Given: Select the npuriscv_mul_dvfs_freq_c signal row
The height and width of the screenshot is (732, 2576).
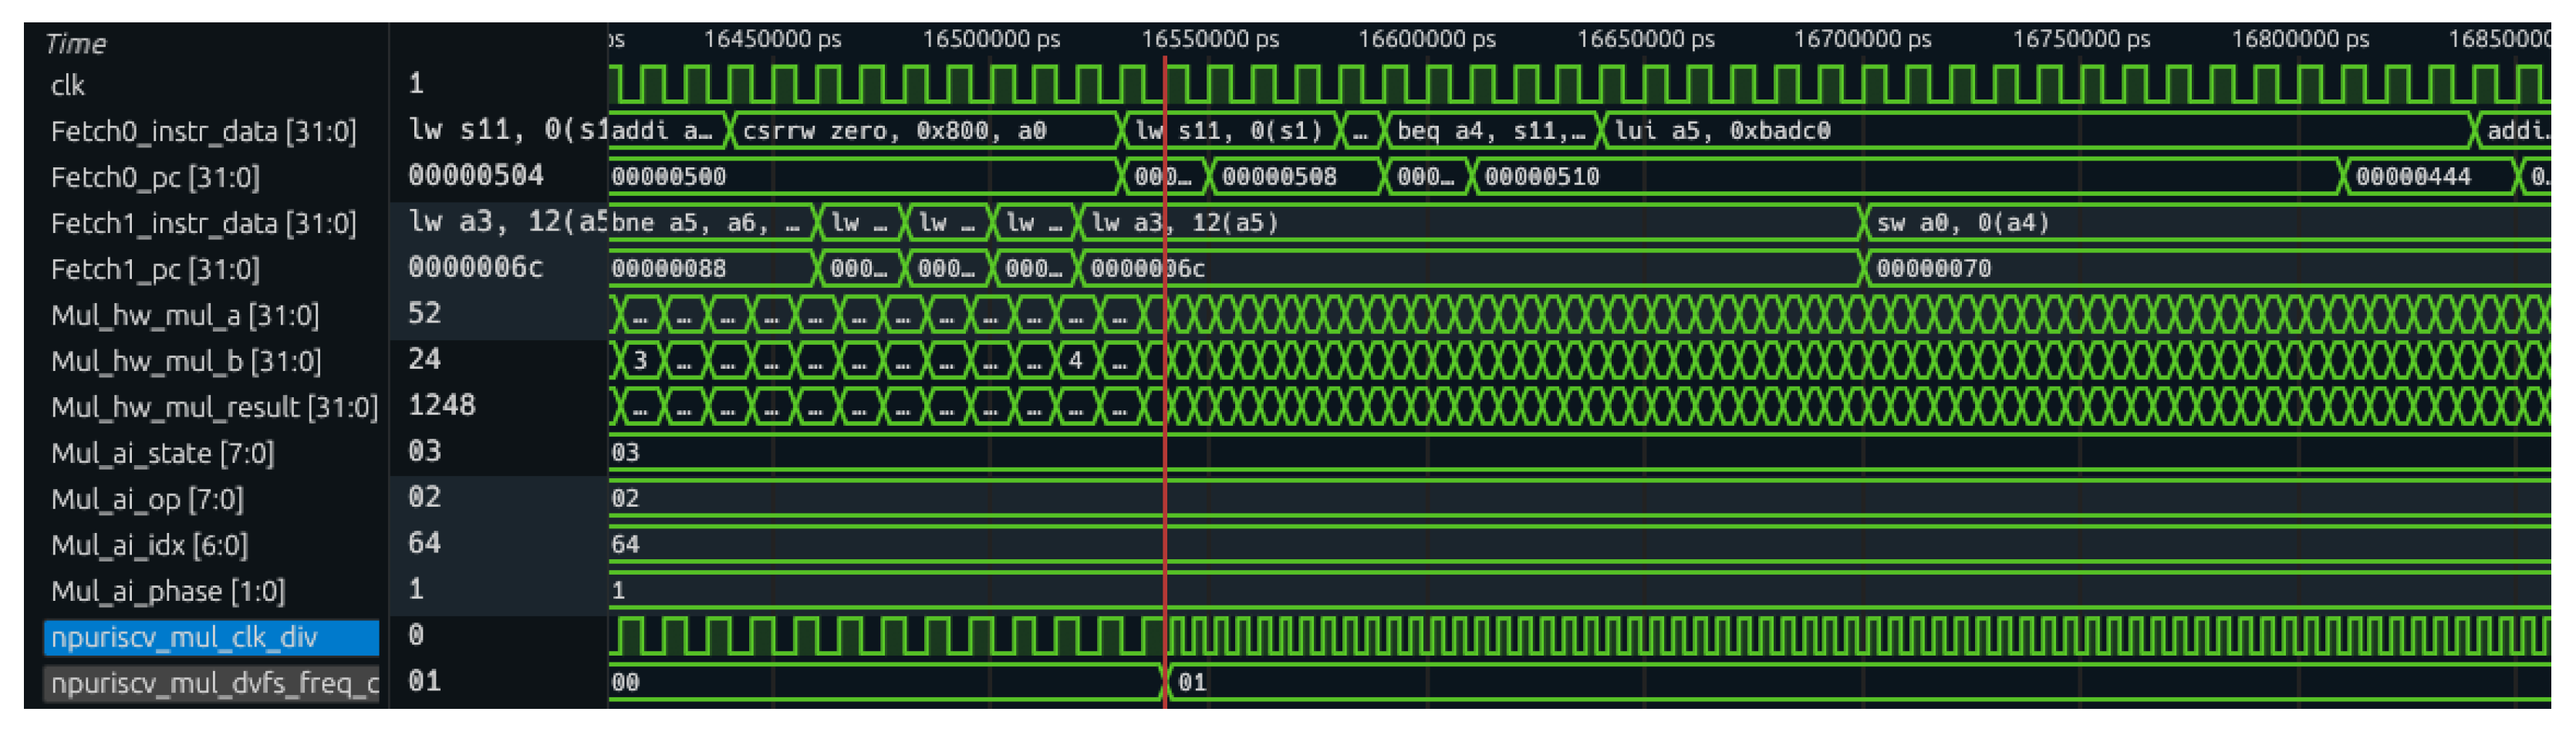Looking at the screenshot, I should coord(214,684).
